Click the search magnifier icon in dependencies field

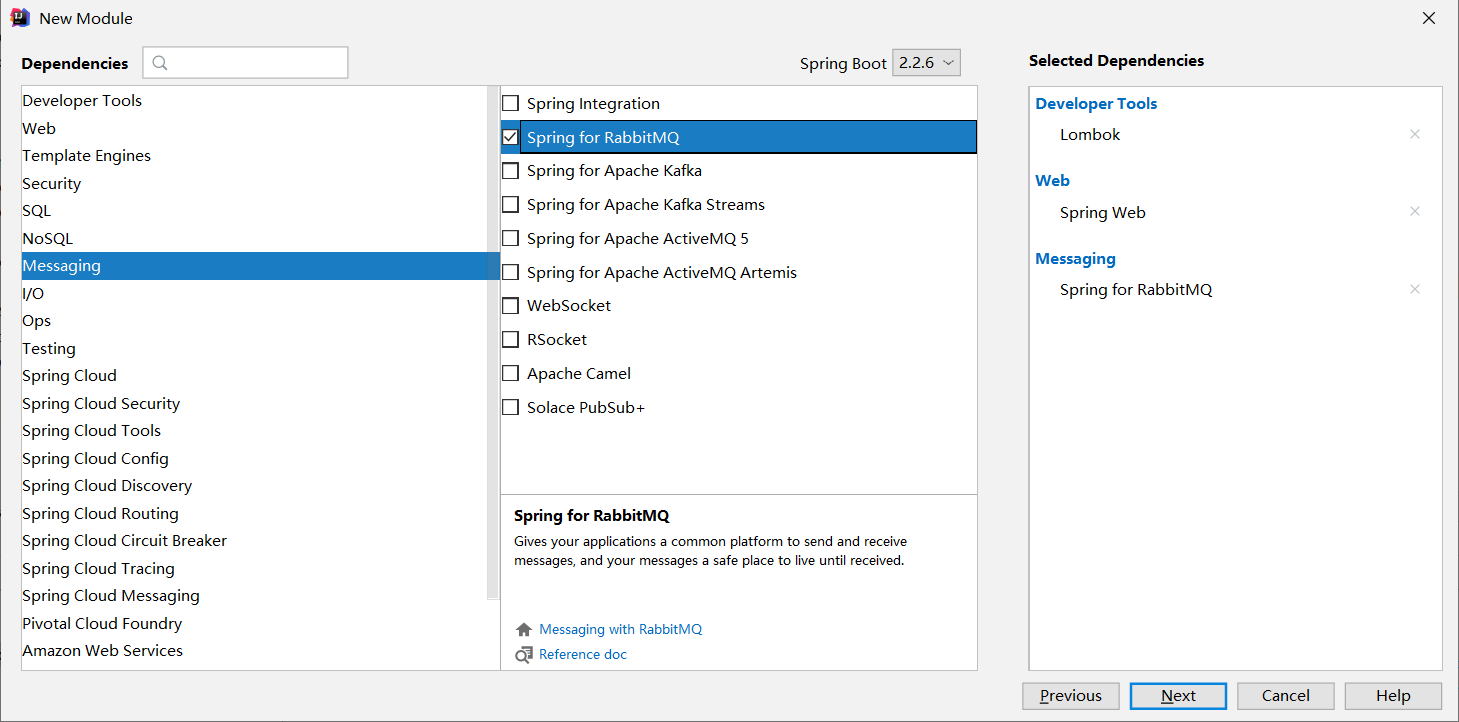coord(161,63)
